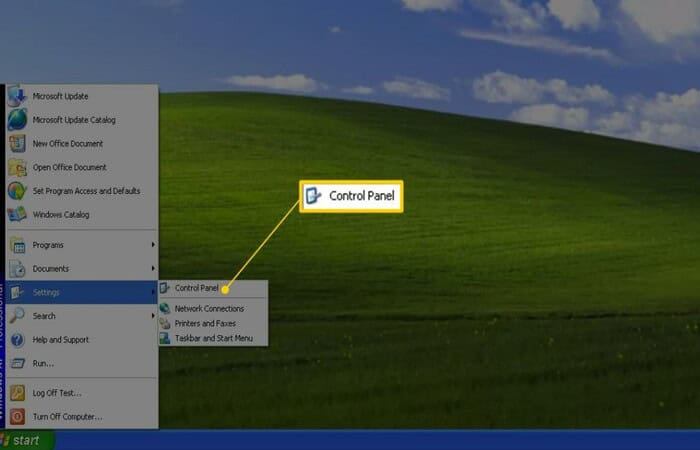Viewport: 700px width, 450px height.
Task: Choose Turn Off Computer...
Action: (82, 417)
